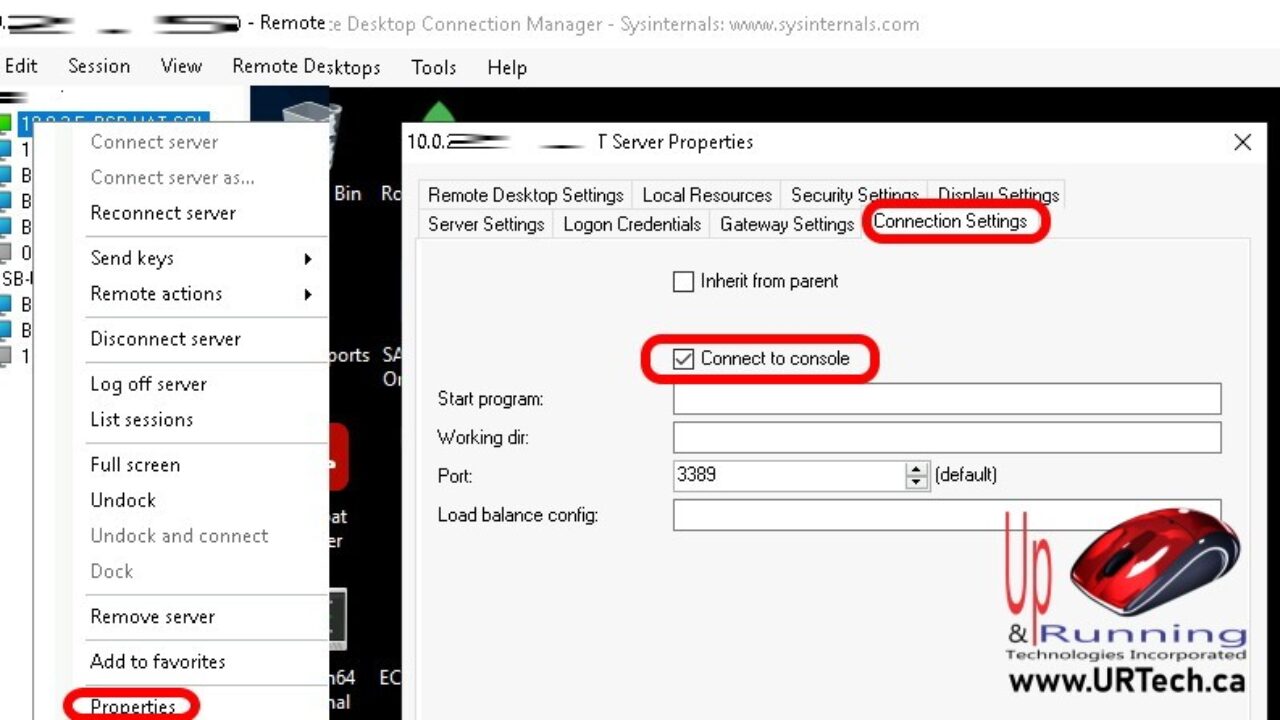Screen dimensions: 1280x720
Task: Open the Session menu in menu bar
Action: pyautogui.click(x=98, y=67)
